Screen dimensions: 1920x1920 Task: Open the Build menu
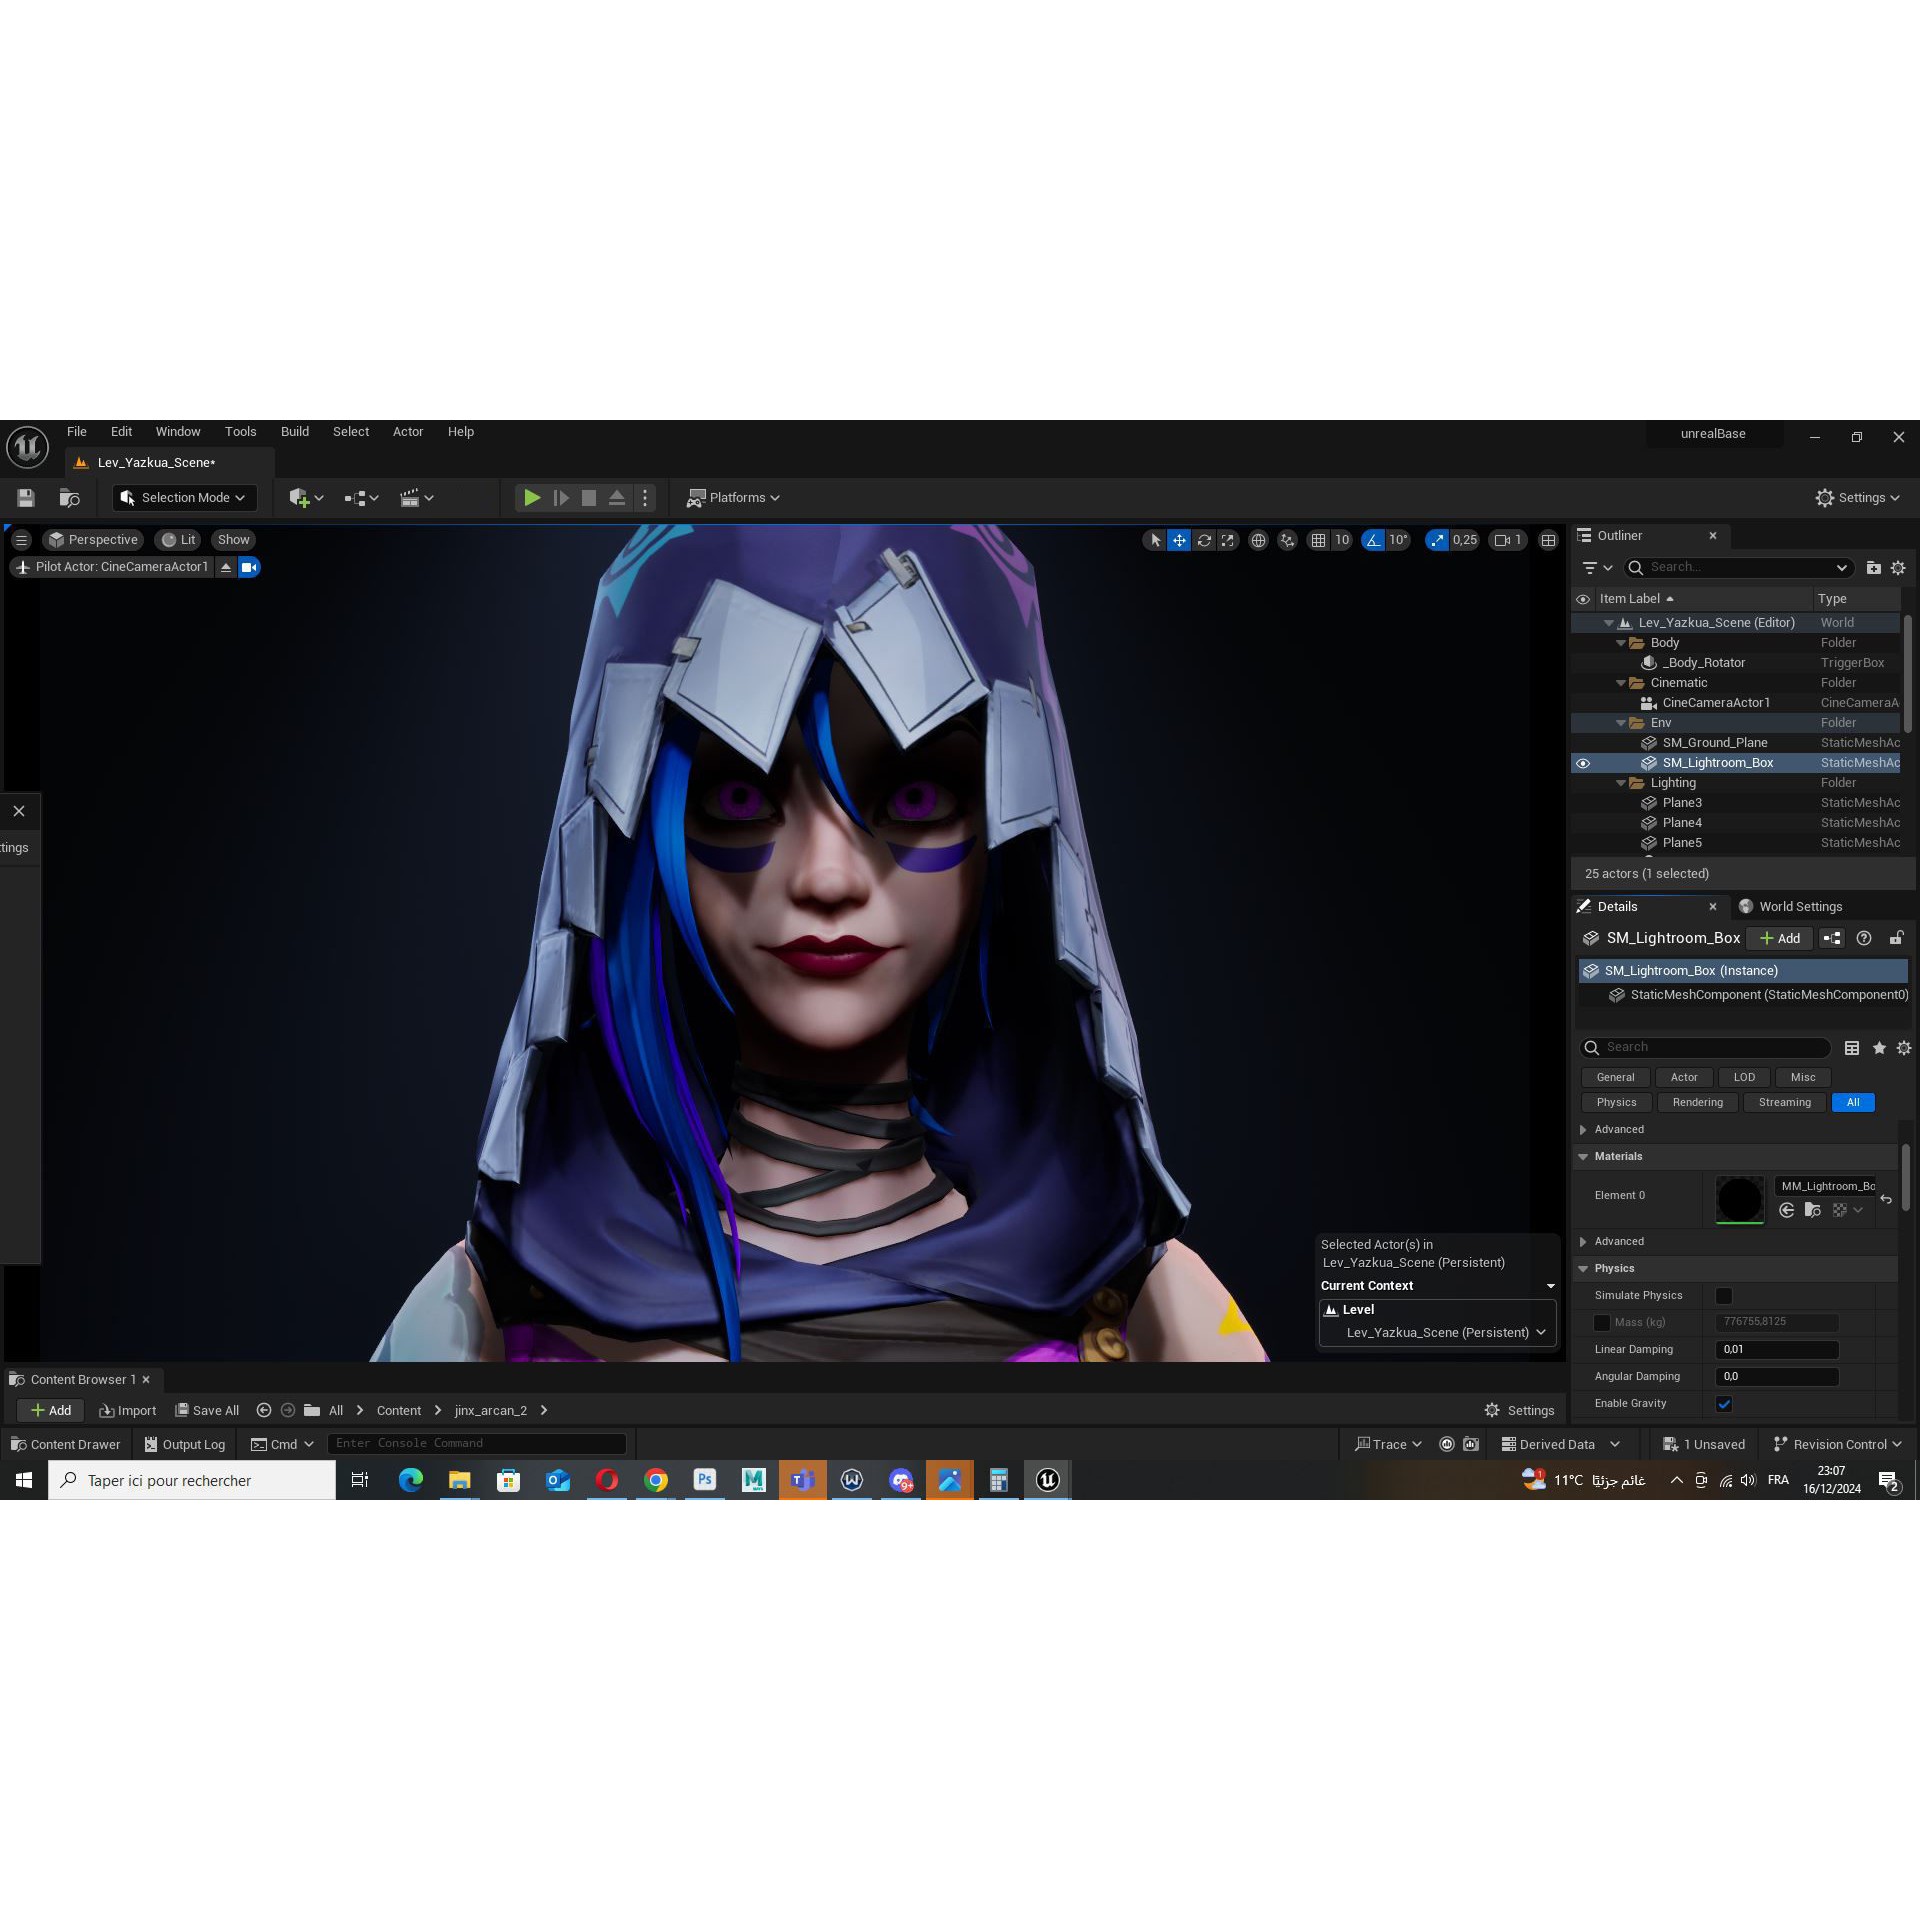tap(295, 432)
